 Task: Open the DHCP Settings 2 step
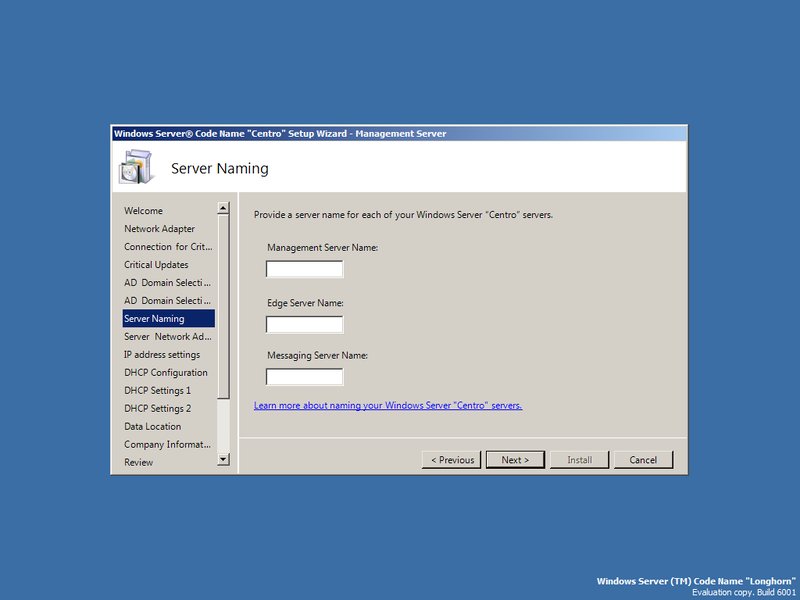click(161, 408)
